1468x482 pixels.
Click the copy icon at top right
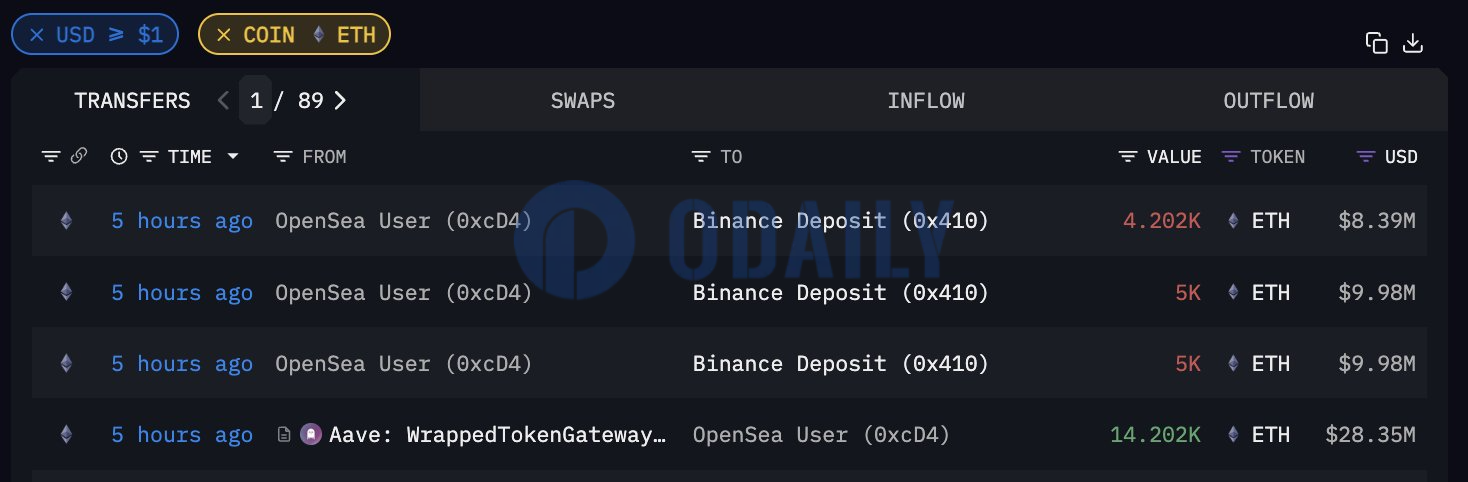[1377, 43]
